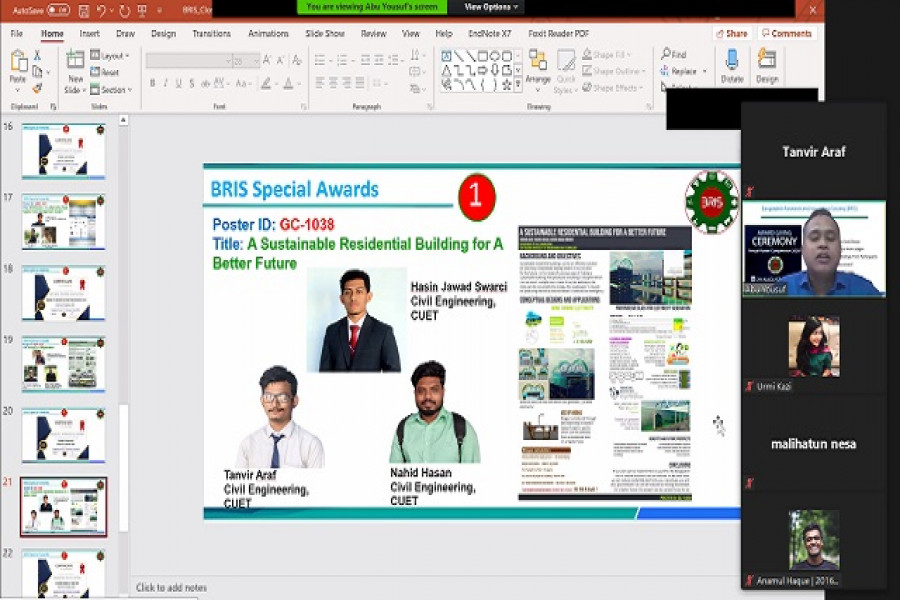The width and height of the screenshot is (900, 600).
Task: Apply bold formatting with the Bold icon
Action: [153, 80]
